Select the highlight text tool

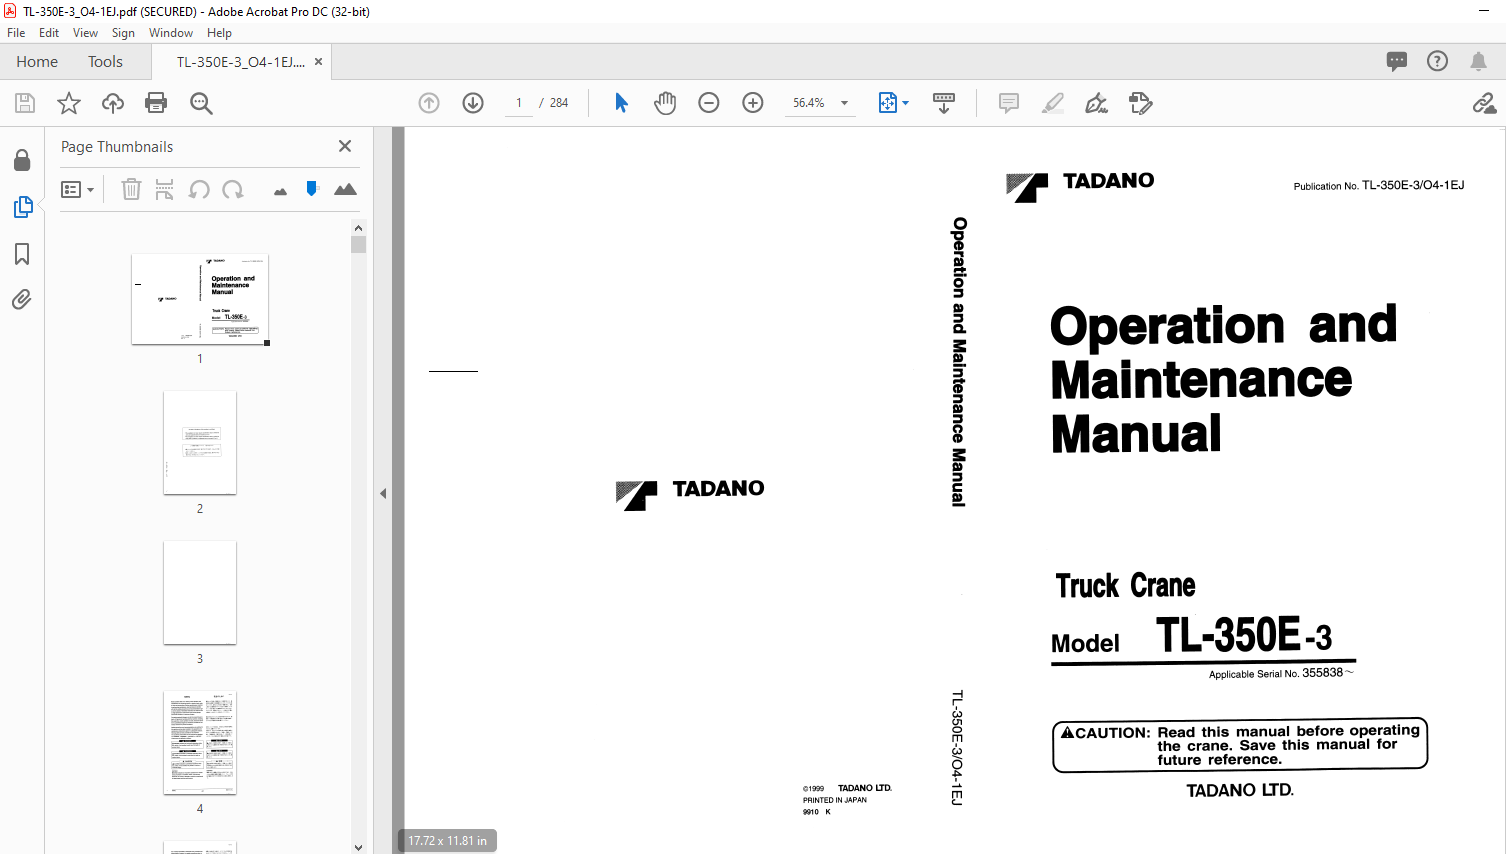pyautogui.click(x=1053, y=103)
